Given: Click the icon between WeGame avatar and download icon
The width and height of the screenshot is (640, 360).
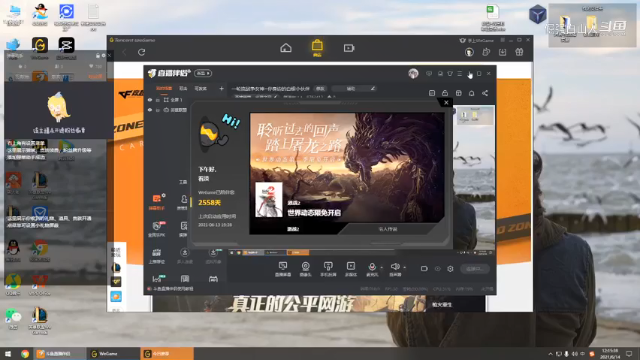Looking at the screenshot, I should 486,52.
